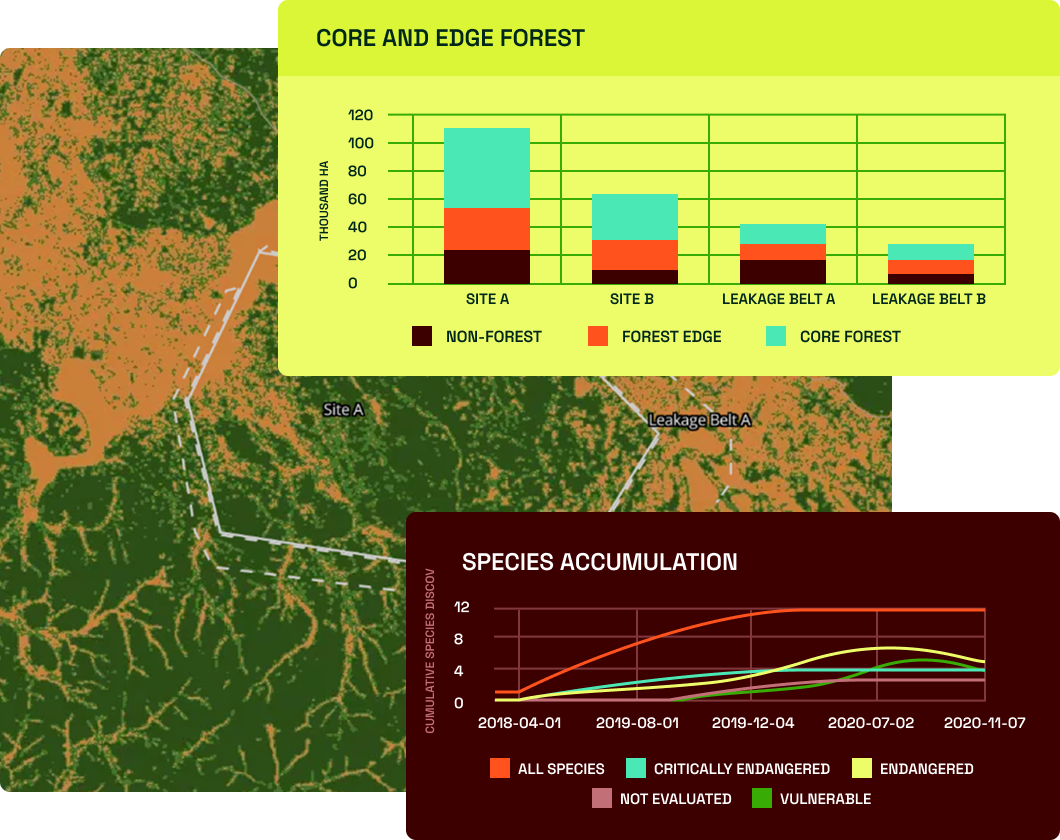Click the 2020-07-02 date label
This screenshot has height=840, width=1060.
871,723
